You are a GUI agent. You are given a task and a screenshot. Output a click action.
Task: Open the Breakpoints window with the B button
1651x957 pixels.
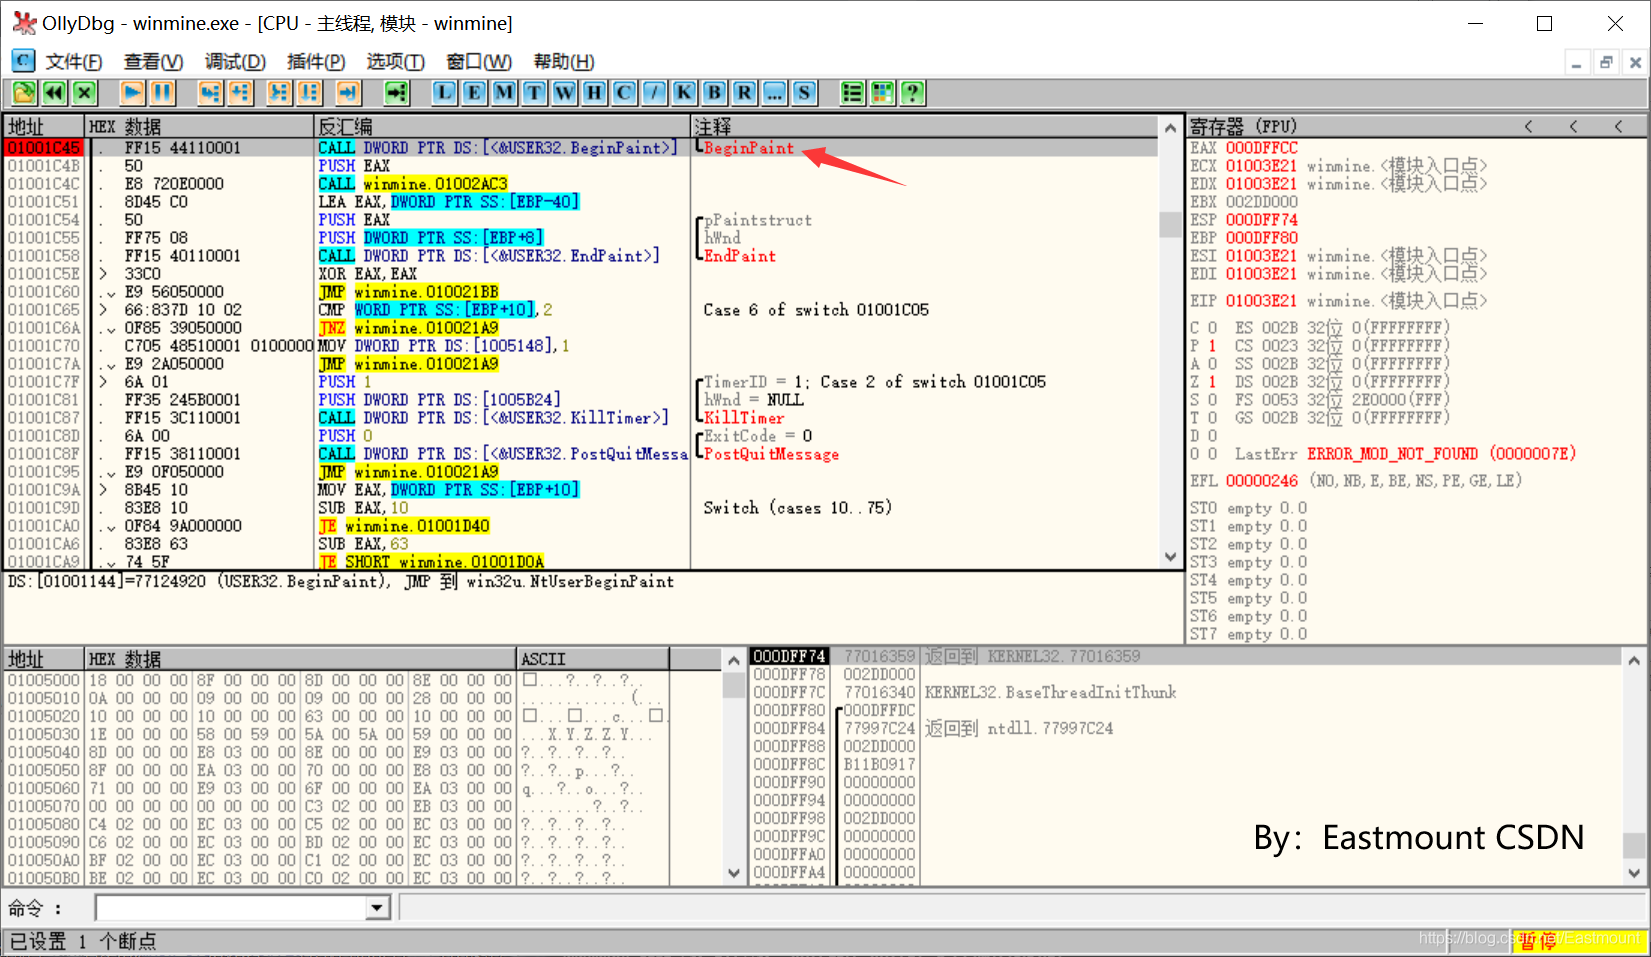[714, 93]
